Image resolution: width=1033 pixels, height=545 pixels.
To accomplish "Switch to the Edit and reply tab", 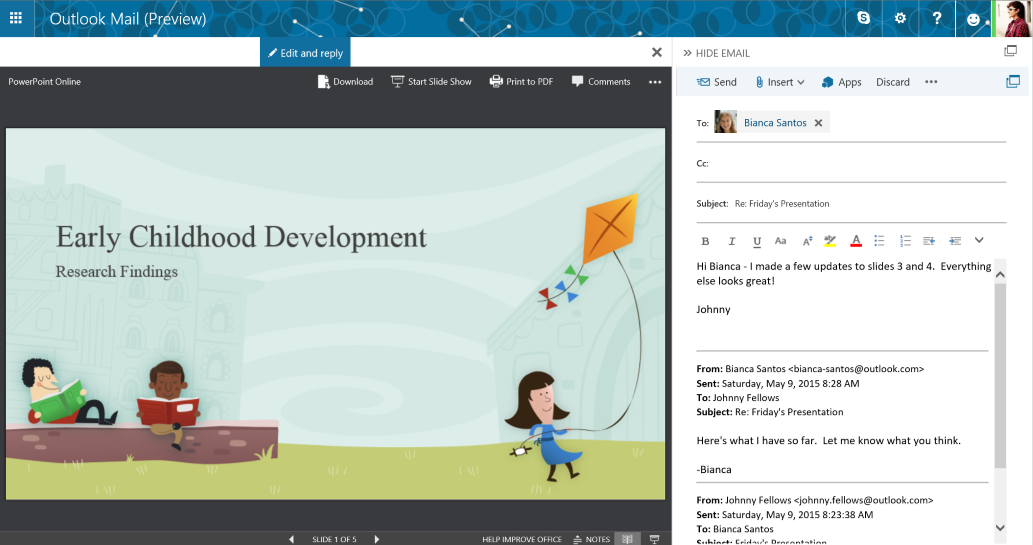I will coord(305,53).
